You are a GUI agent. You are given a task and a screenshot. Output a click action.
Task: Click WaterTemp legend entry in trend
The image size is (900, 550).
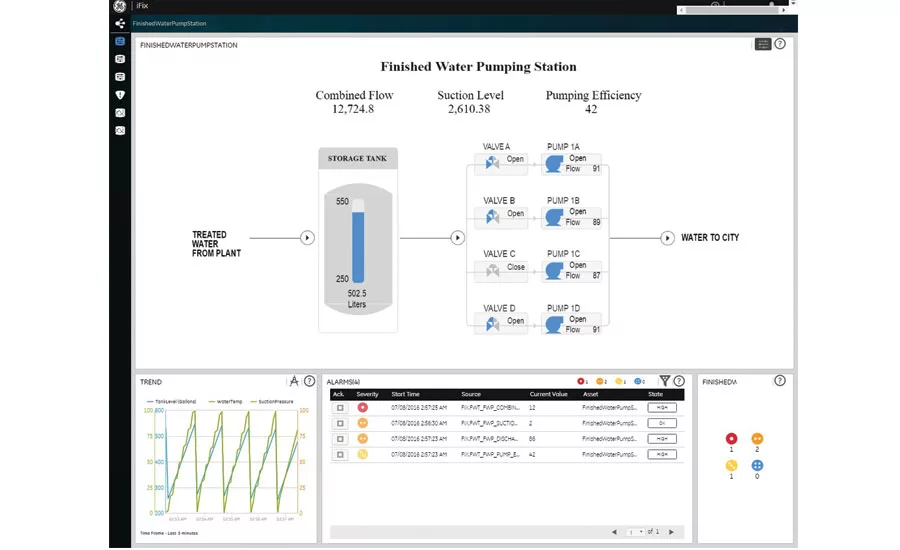(x=226, y=402)
